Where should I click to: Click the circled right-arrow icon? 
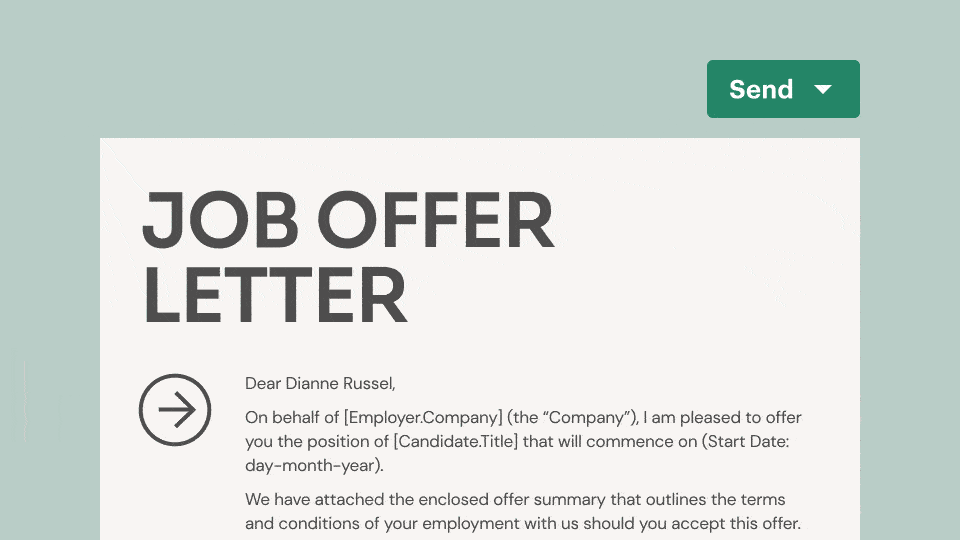coord(175,410)
